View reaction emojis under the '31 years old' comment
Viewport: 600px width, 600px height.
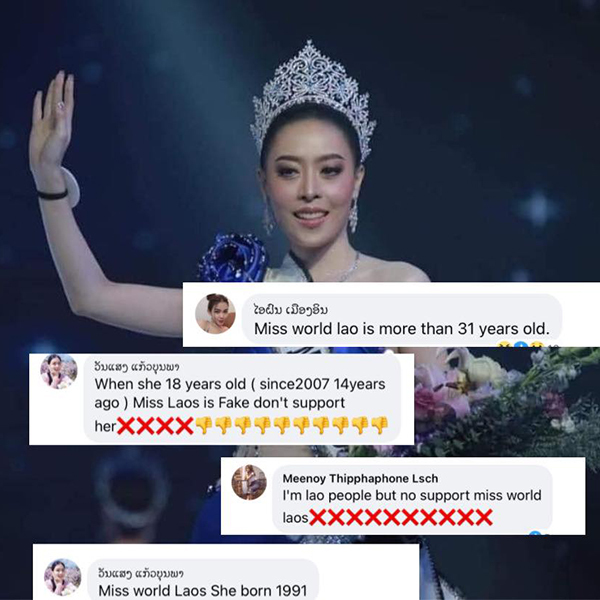(526, 344)
